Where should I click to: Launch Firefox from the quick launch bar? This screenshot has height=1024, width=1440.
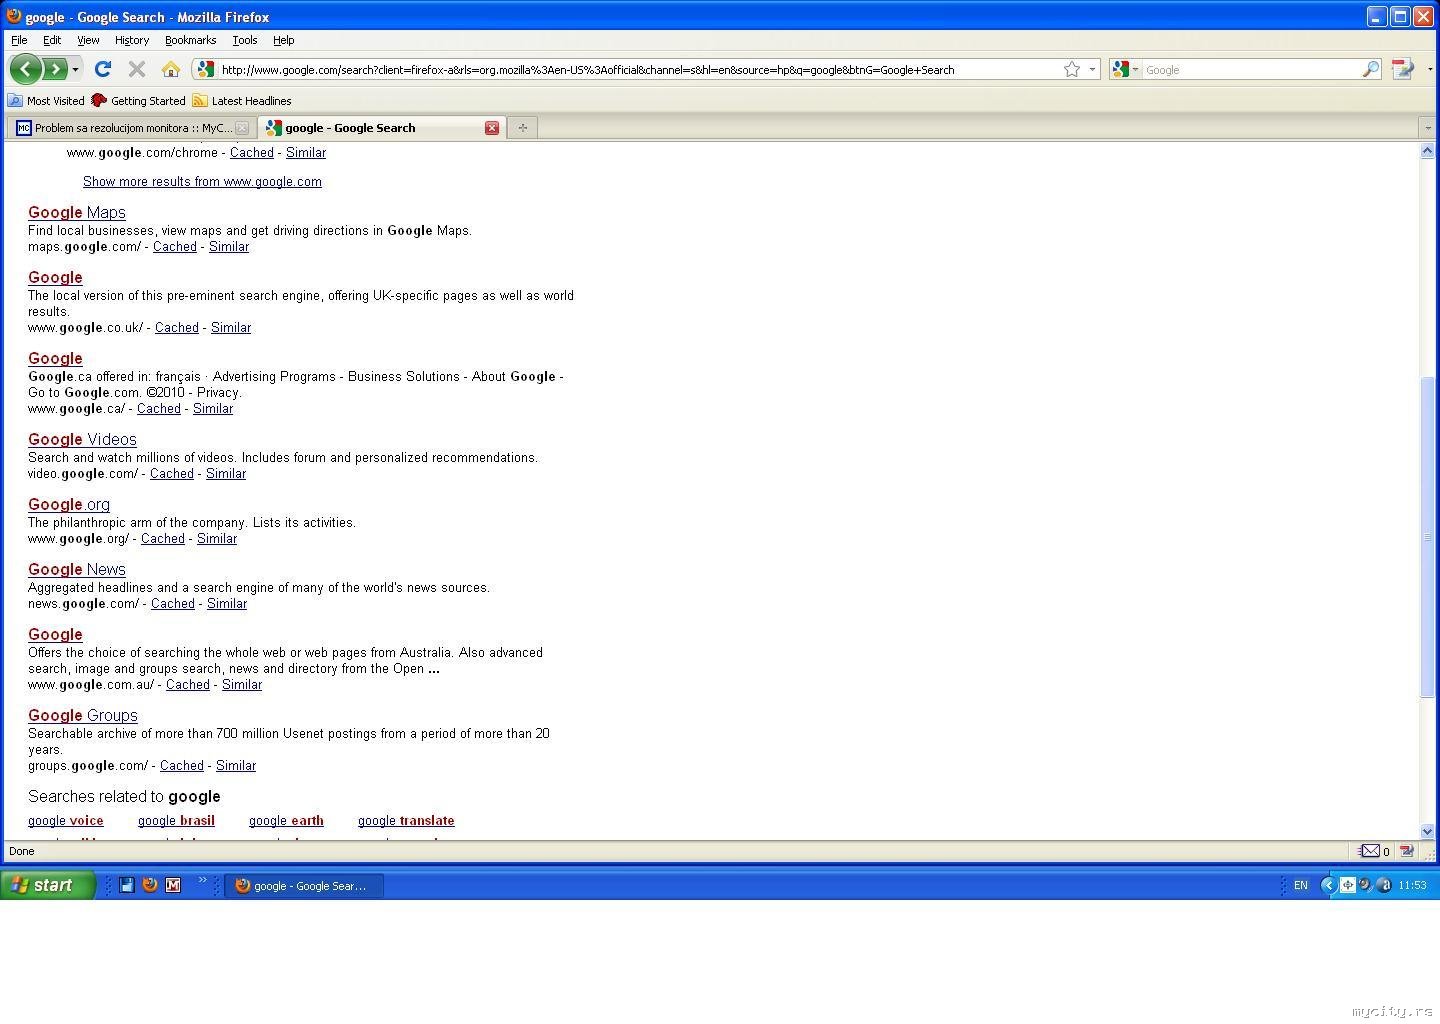(x=150, y=885)
